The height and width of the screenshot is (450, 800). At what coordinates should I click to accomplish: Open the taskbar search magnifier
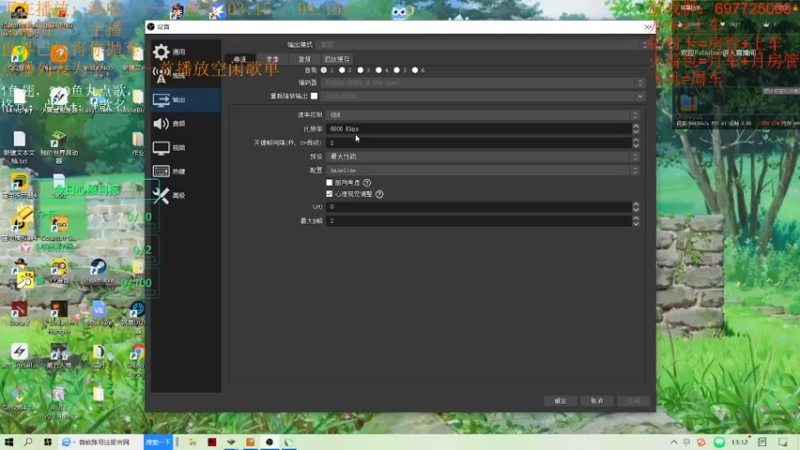(x=28, y=442)
